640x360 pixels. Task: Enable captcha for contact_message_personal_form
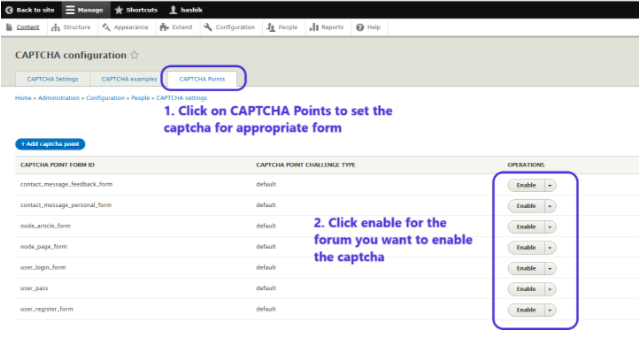tap(526, 206)
